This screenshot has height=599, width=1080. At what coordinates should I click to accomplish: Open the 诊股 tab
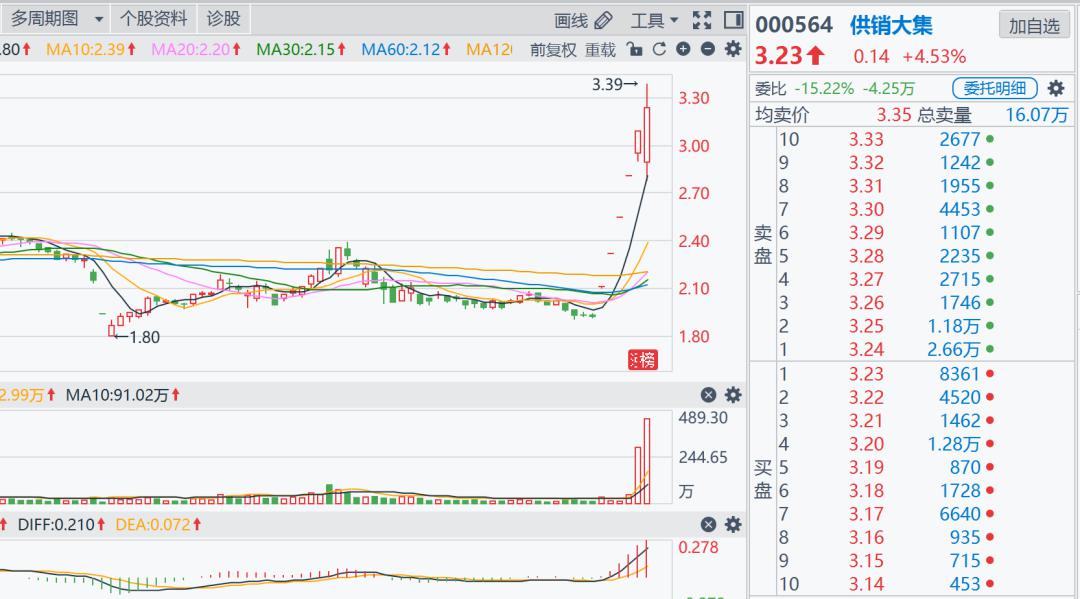(x=223, y=19)
